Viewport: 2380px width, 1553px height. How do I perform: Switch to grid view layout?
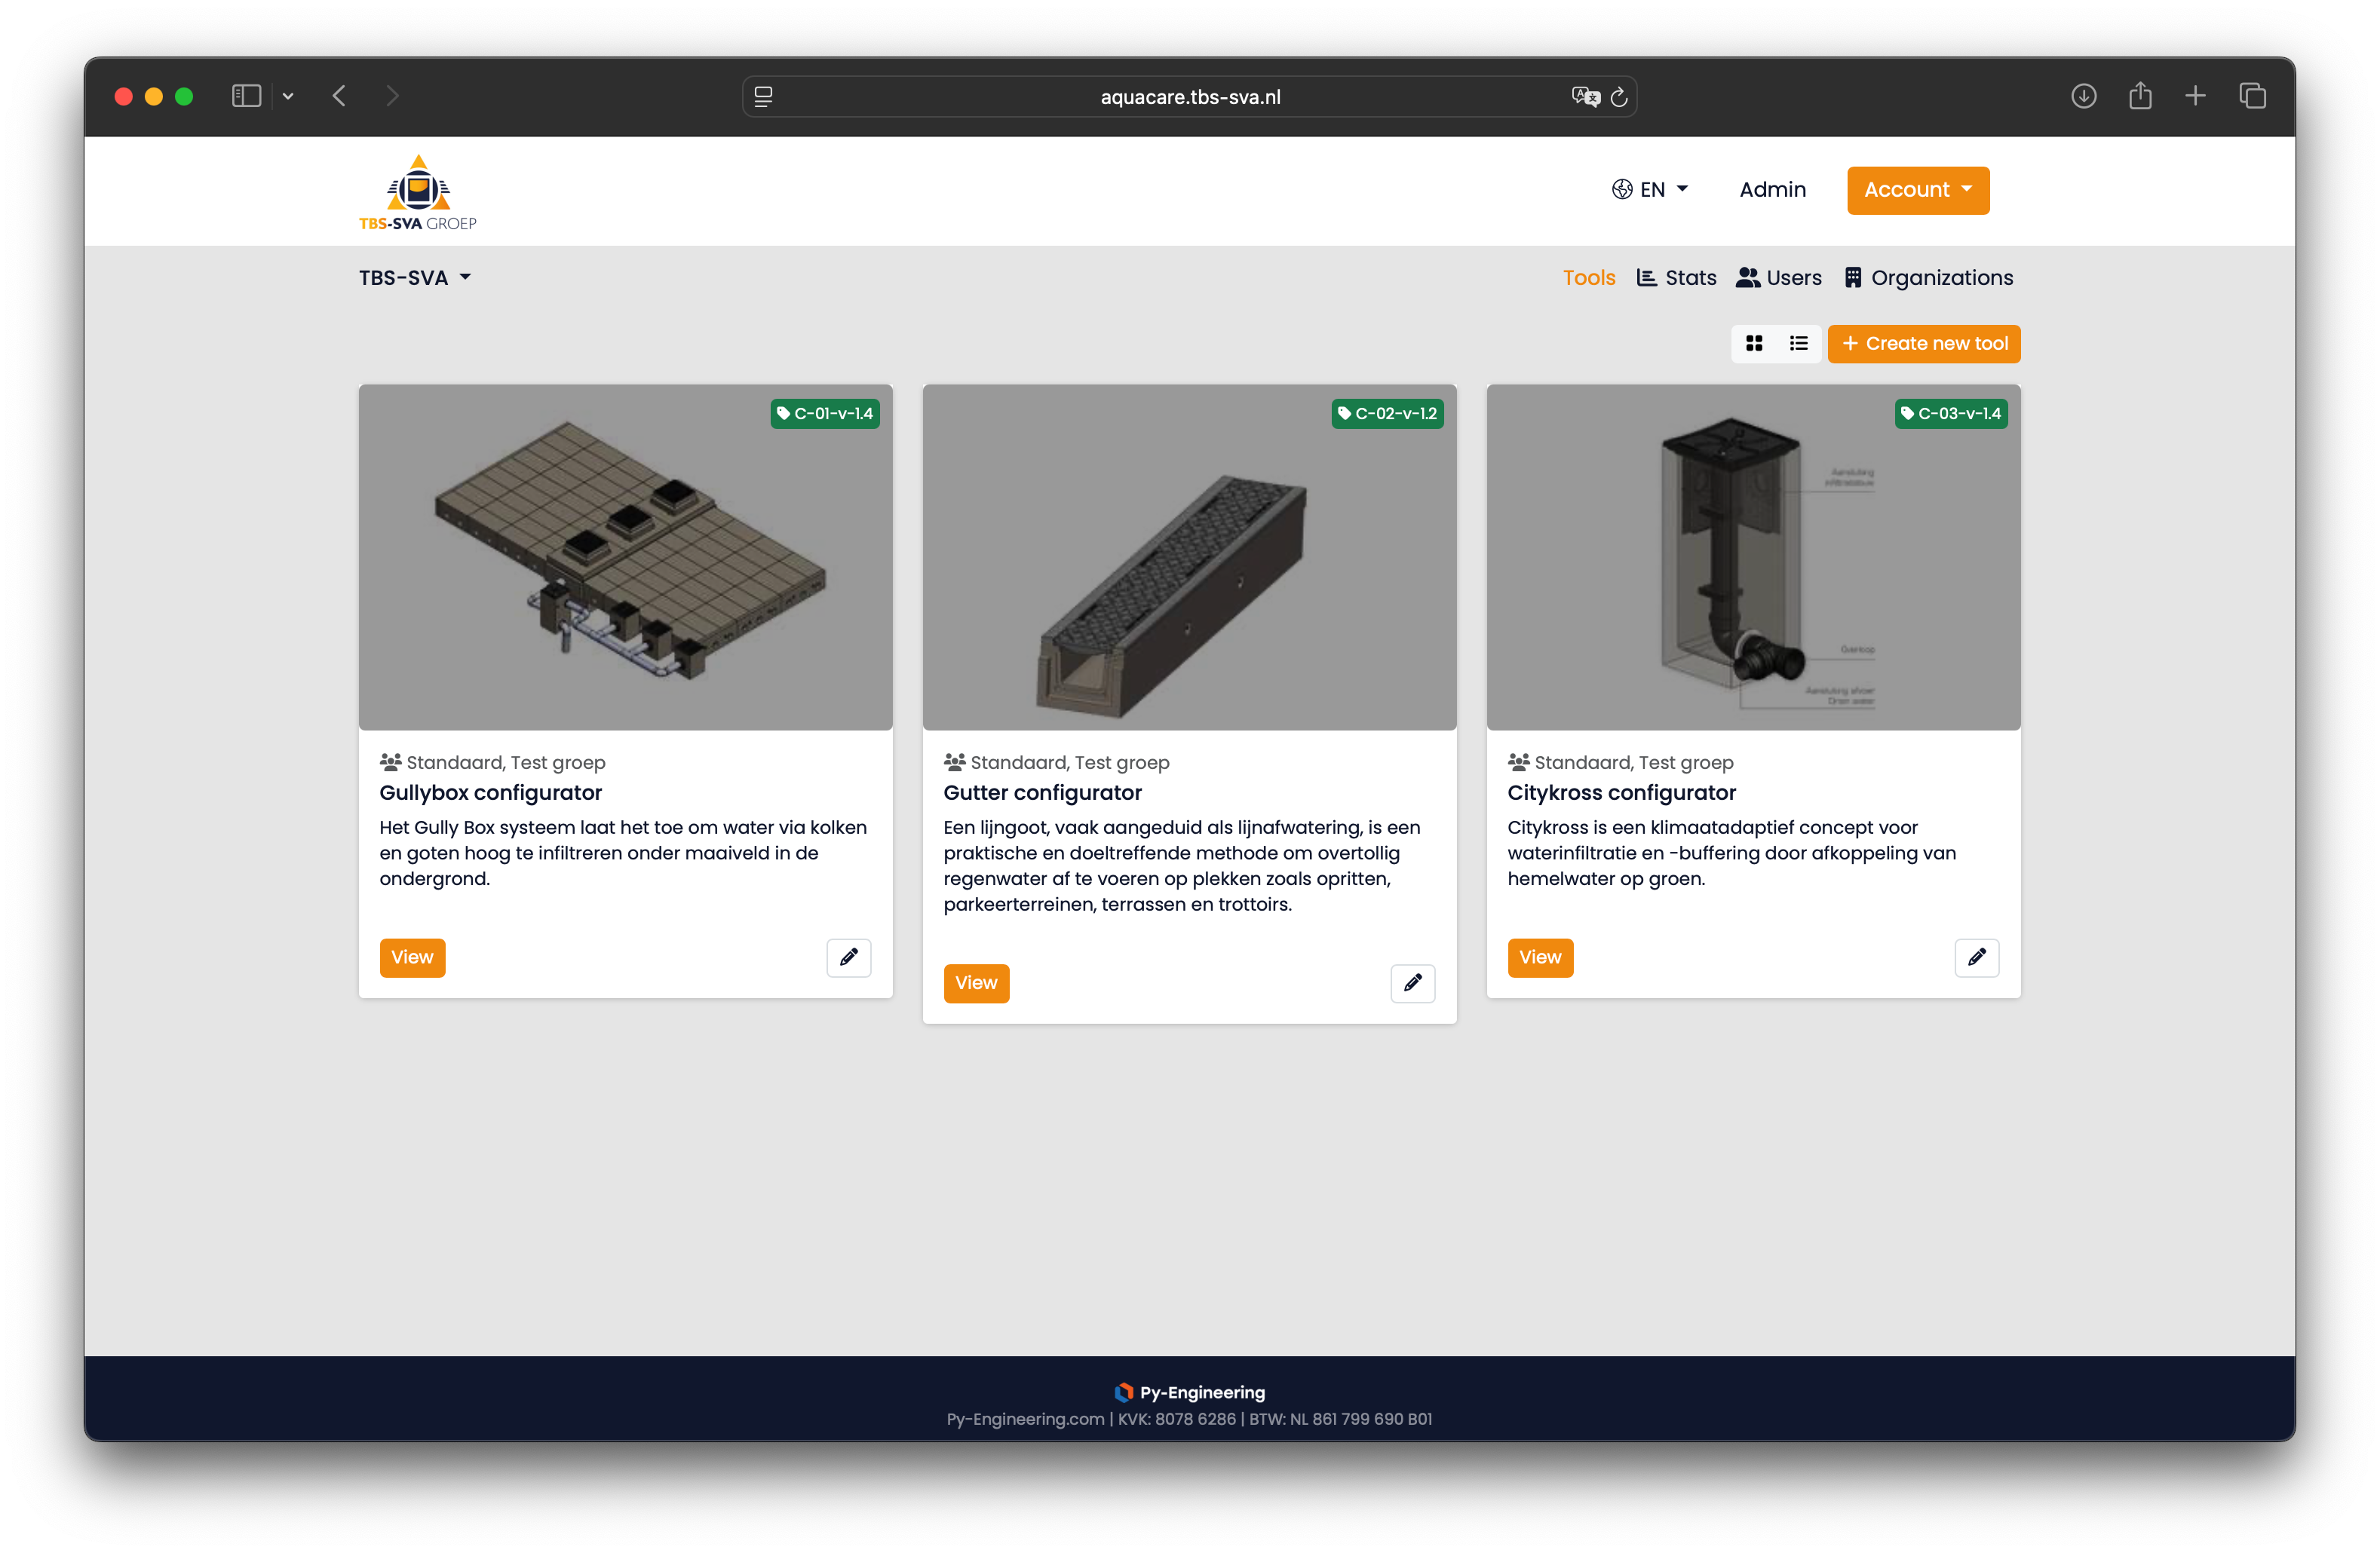pos(1754,344)
